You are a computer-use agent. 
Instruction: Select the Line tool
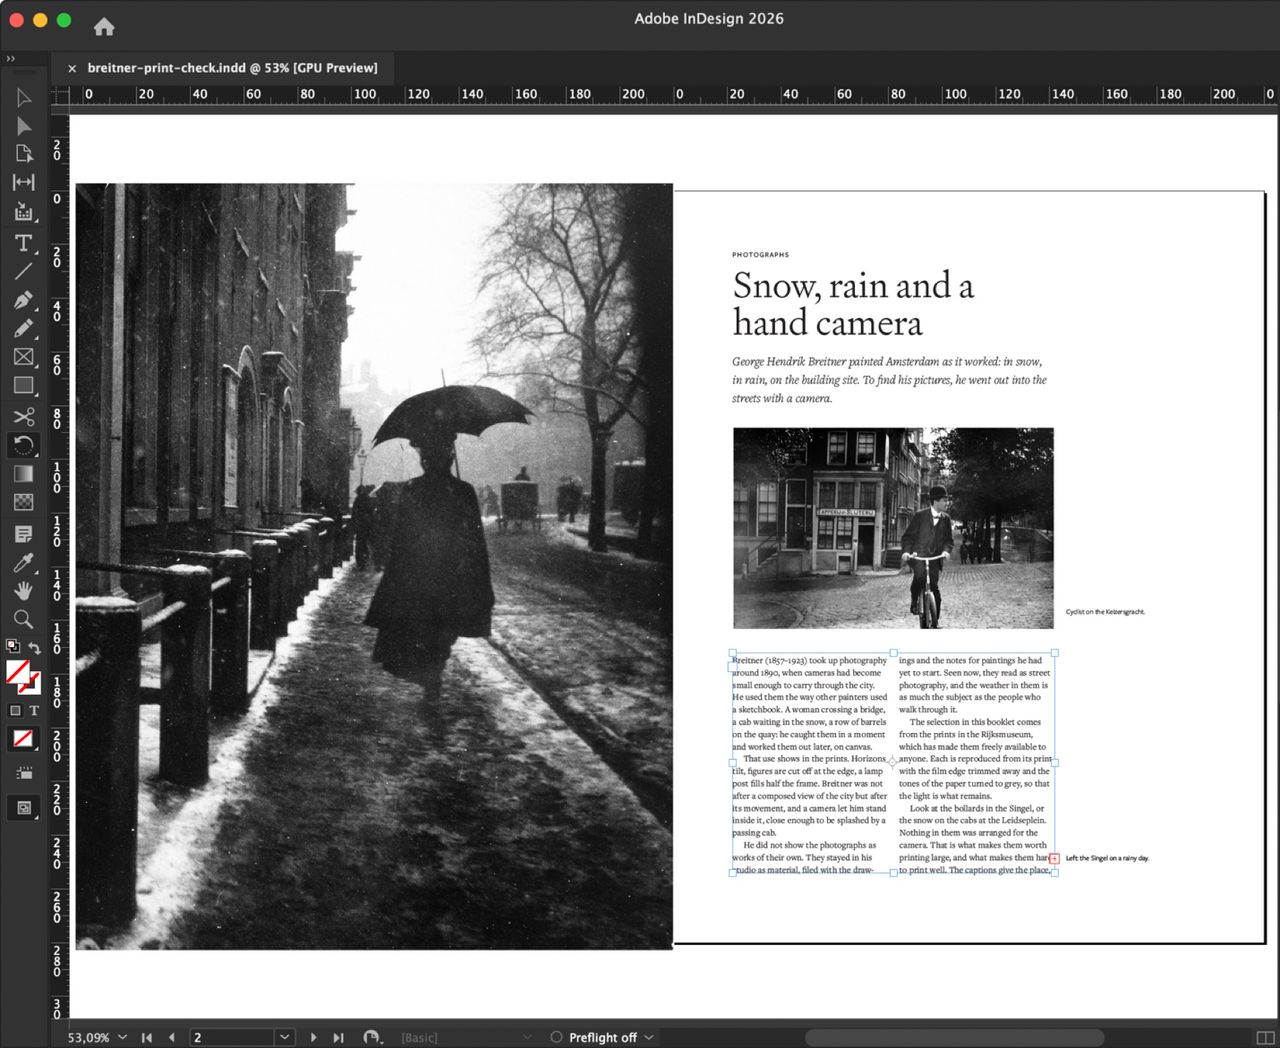point(24,271)
